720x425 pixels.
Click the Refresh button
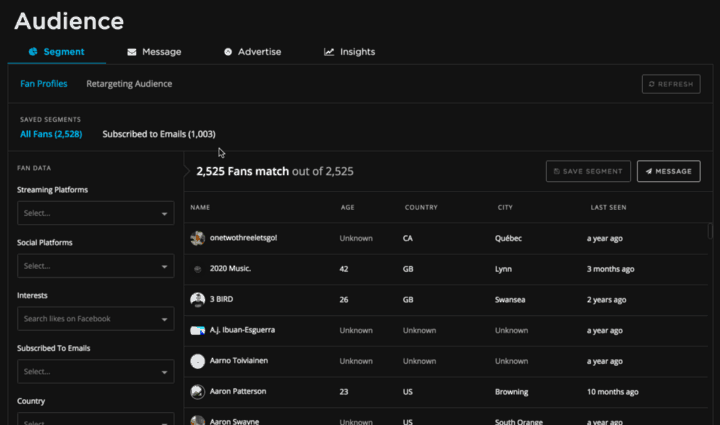tap(670, 84)
